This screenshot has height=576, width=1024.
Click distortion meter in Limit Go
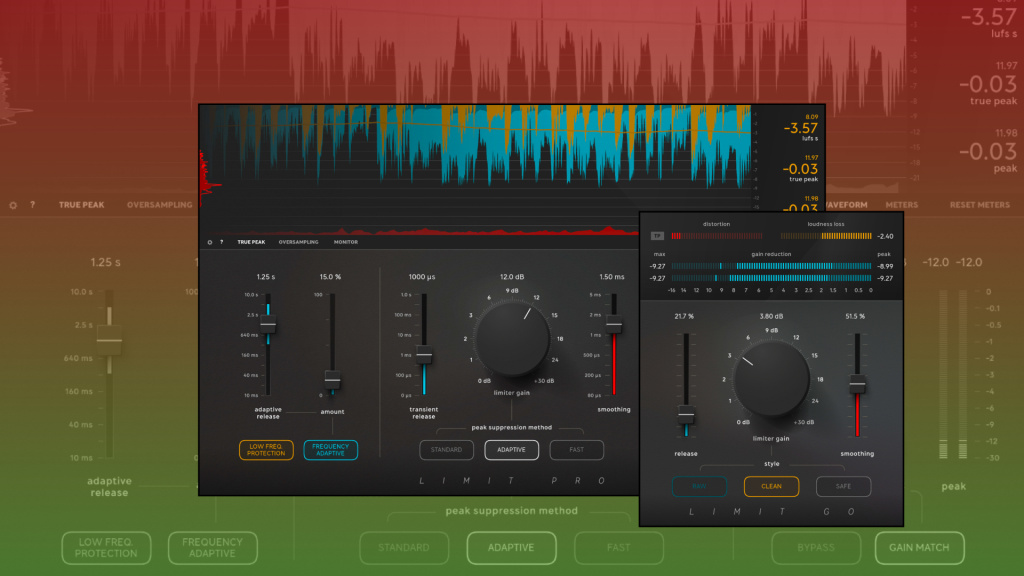[717, 236]
